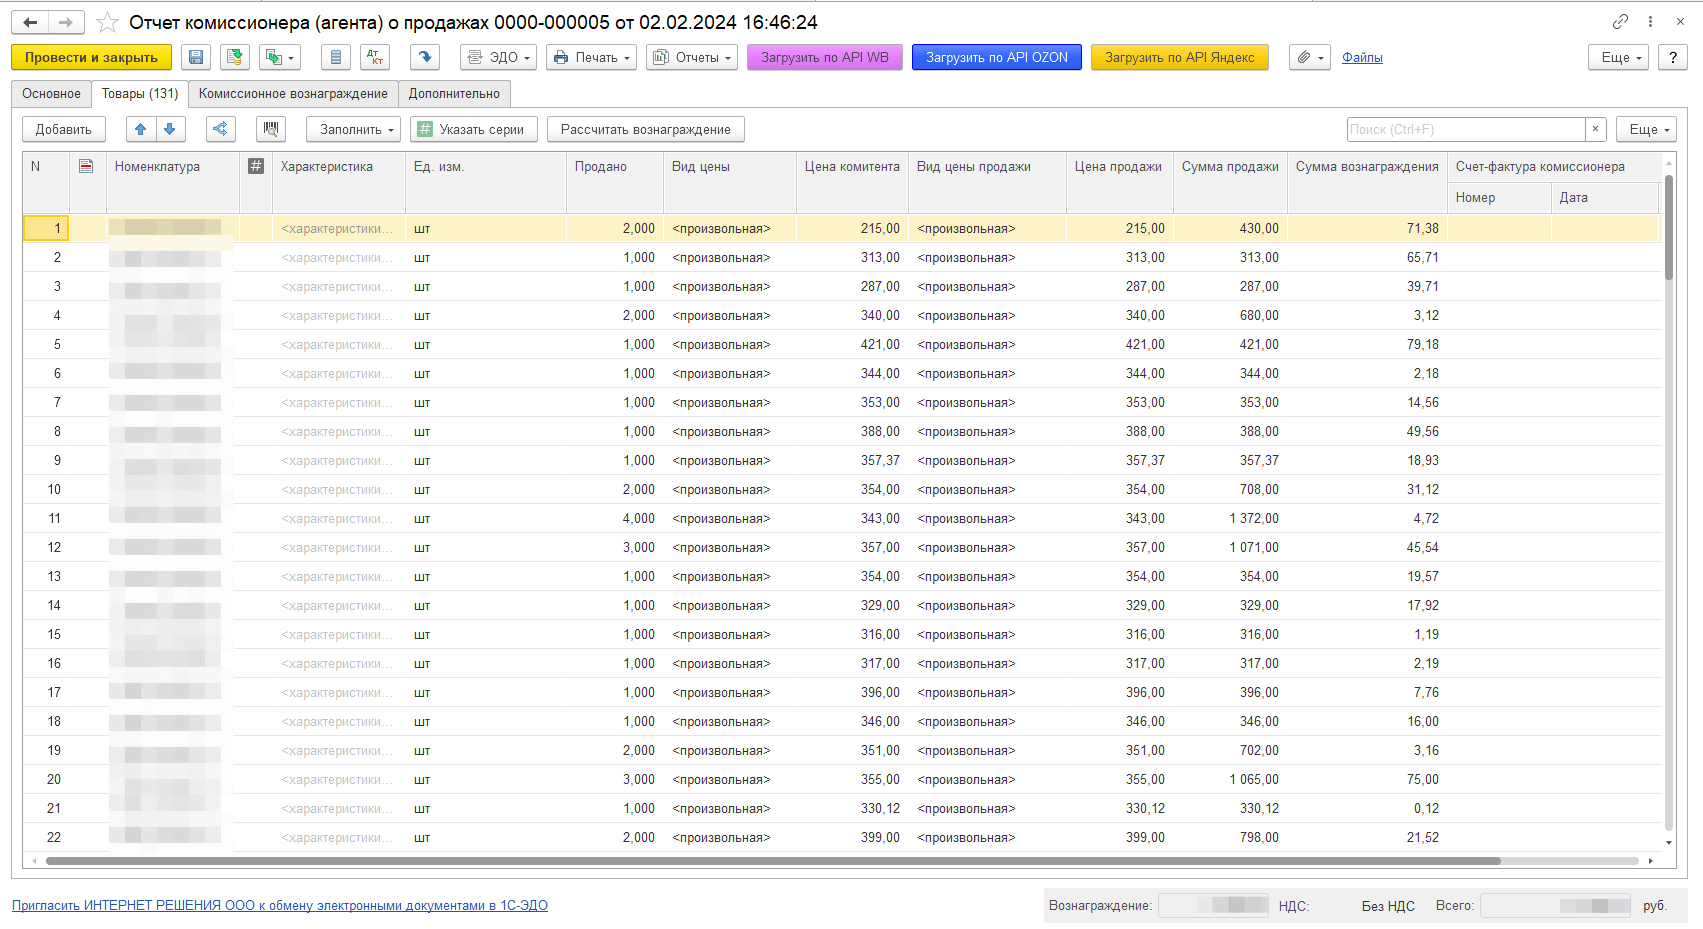Screen dimensions: 1703x929
Task: Open the paperclip attachments button
Action: tap(1309, 58)
